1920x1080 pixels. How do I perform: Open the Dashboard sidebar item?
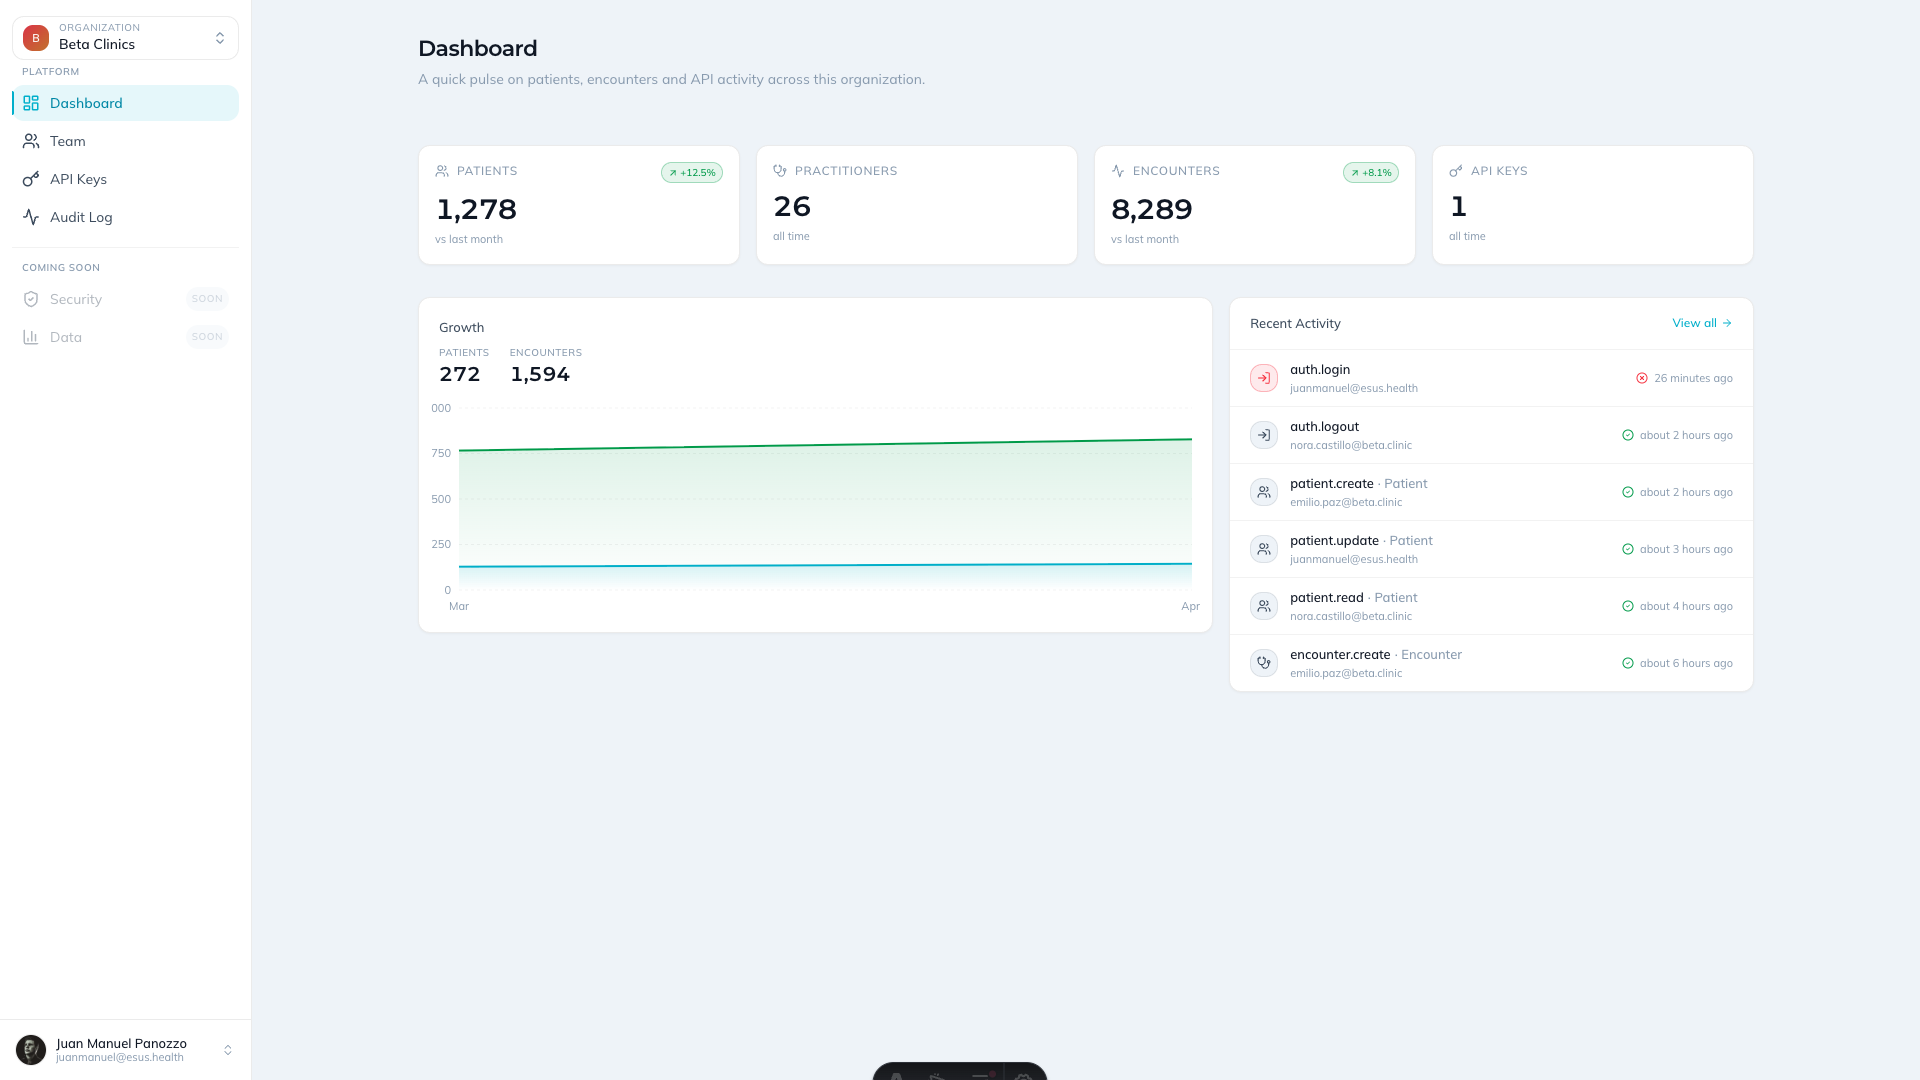click(x=126, y=103)
